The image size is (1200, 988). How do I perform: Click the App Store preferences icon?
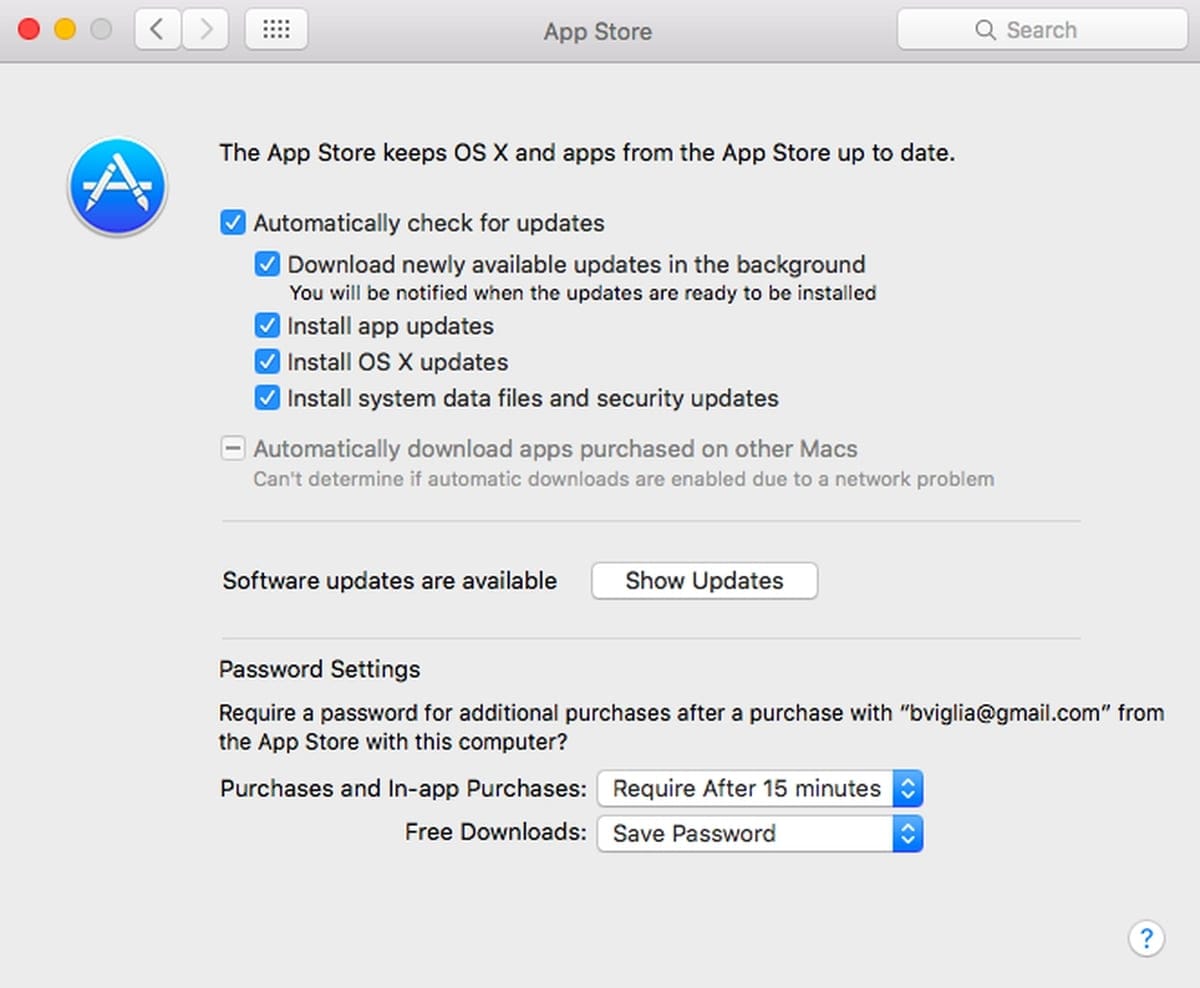click(x=118, y=187)
